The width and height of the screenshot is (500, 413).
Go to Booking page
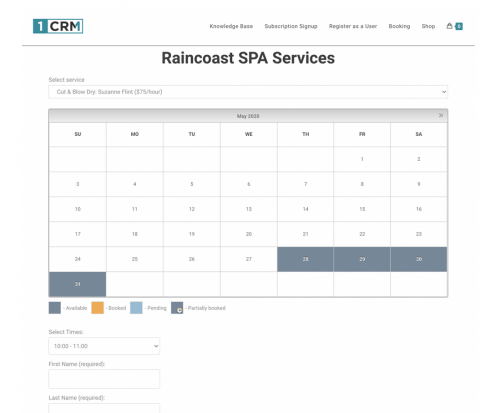click(399, 26)
